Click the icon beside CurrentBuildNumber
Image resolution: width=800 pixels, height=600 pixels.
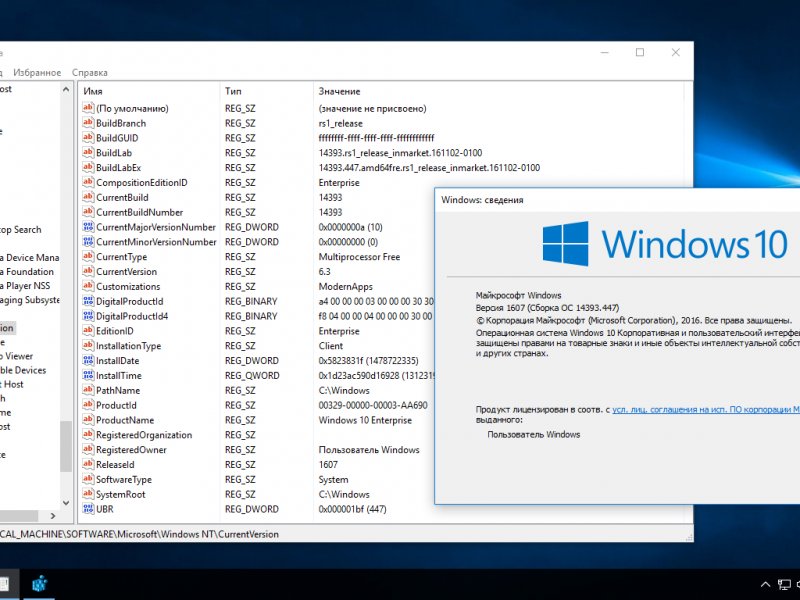[x=88, y=212]
